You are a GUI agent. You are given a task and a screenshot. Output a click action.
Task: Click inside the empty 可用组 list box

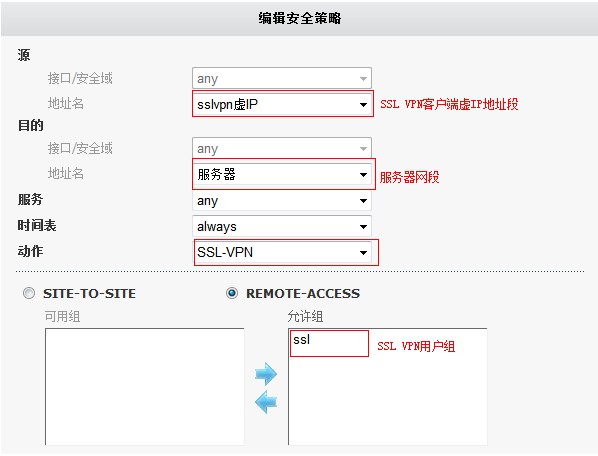(x=145, y=386)
